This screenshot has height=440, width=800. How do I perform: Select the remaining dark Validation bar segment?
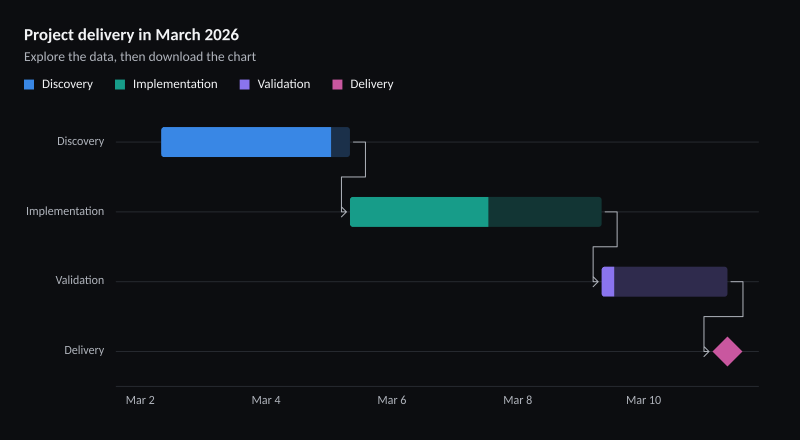pos(671,282)
